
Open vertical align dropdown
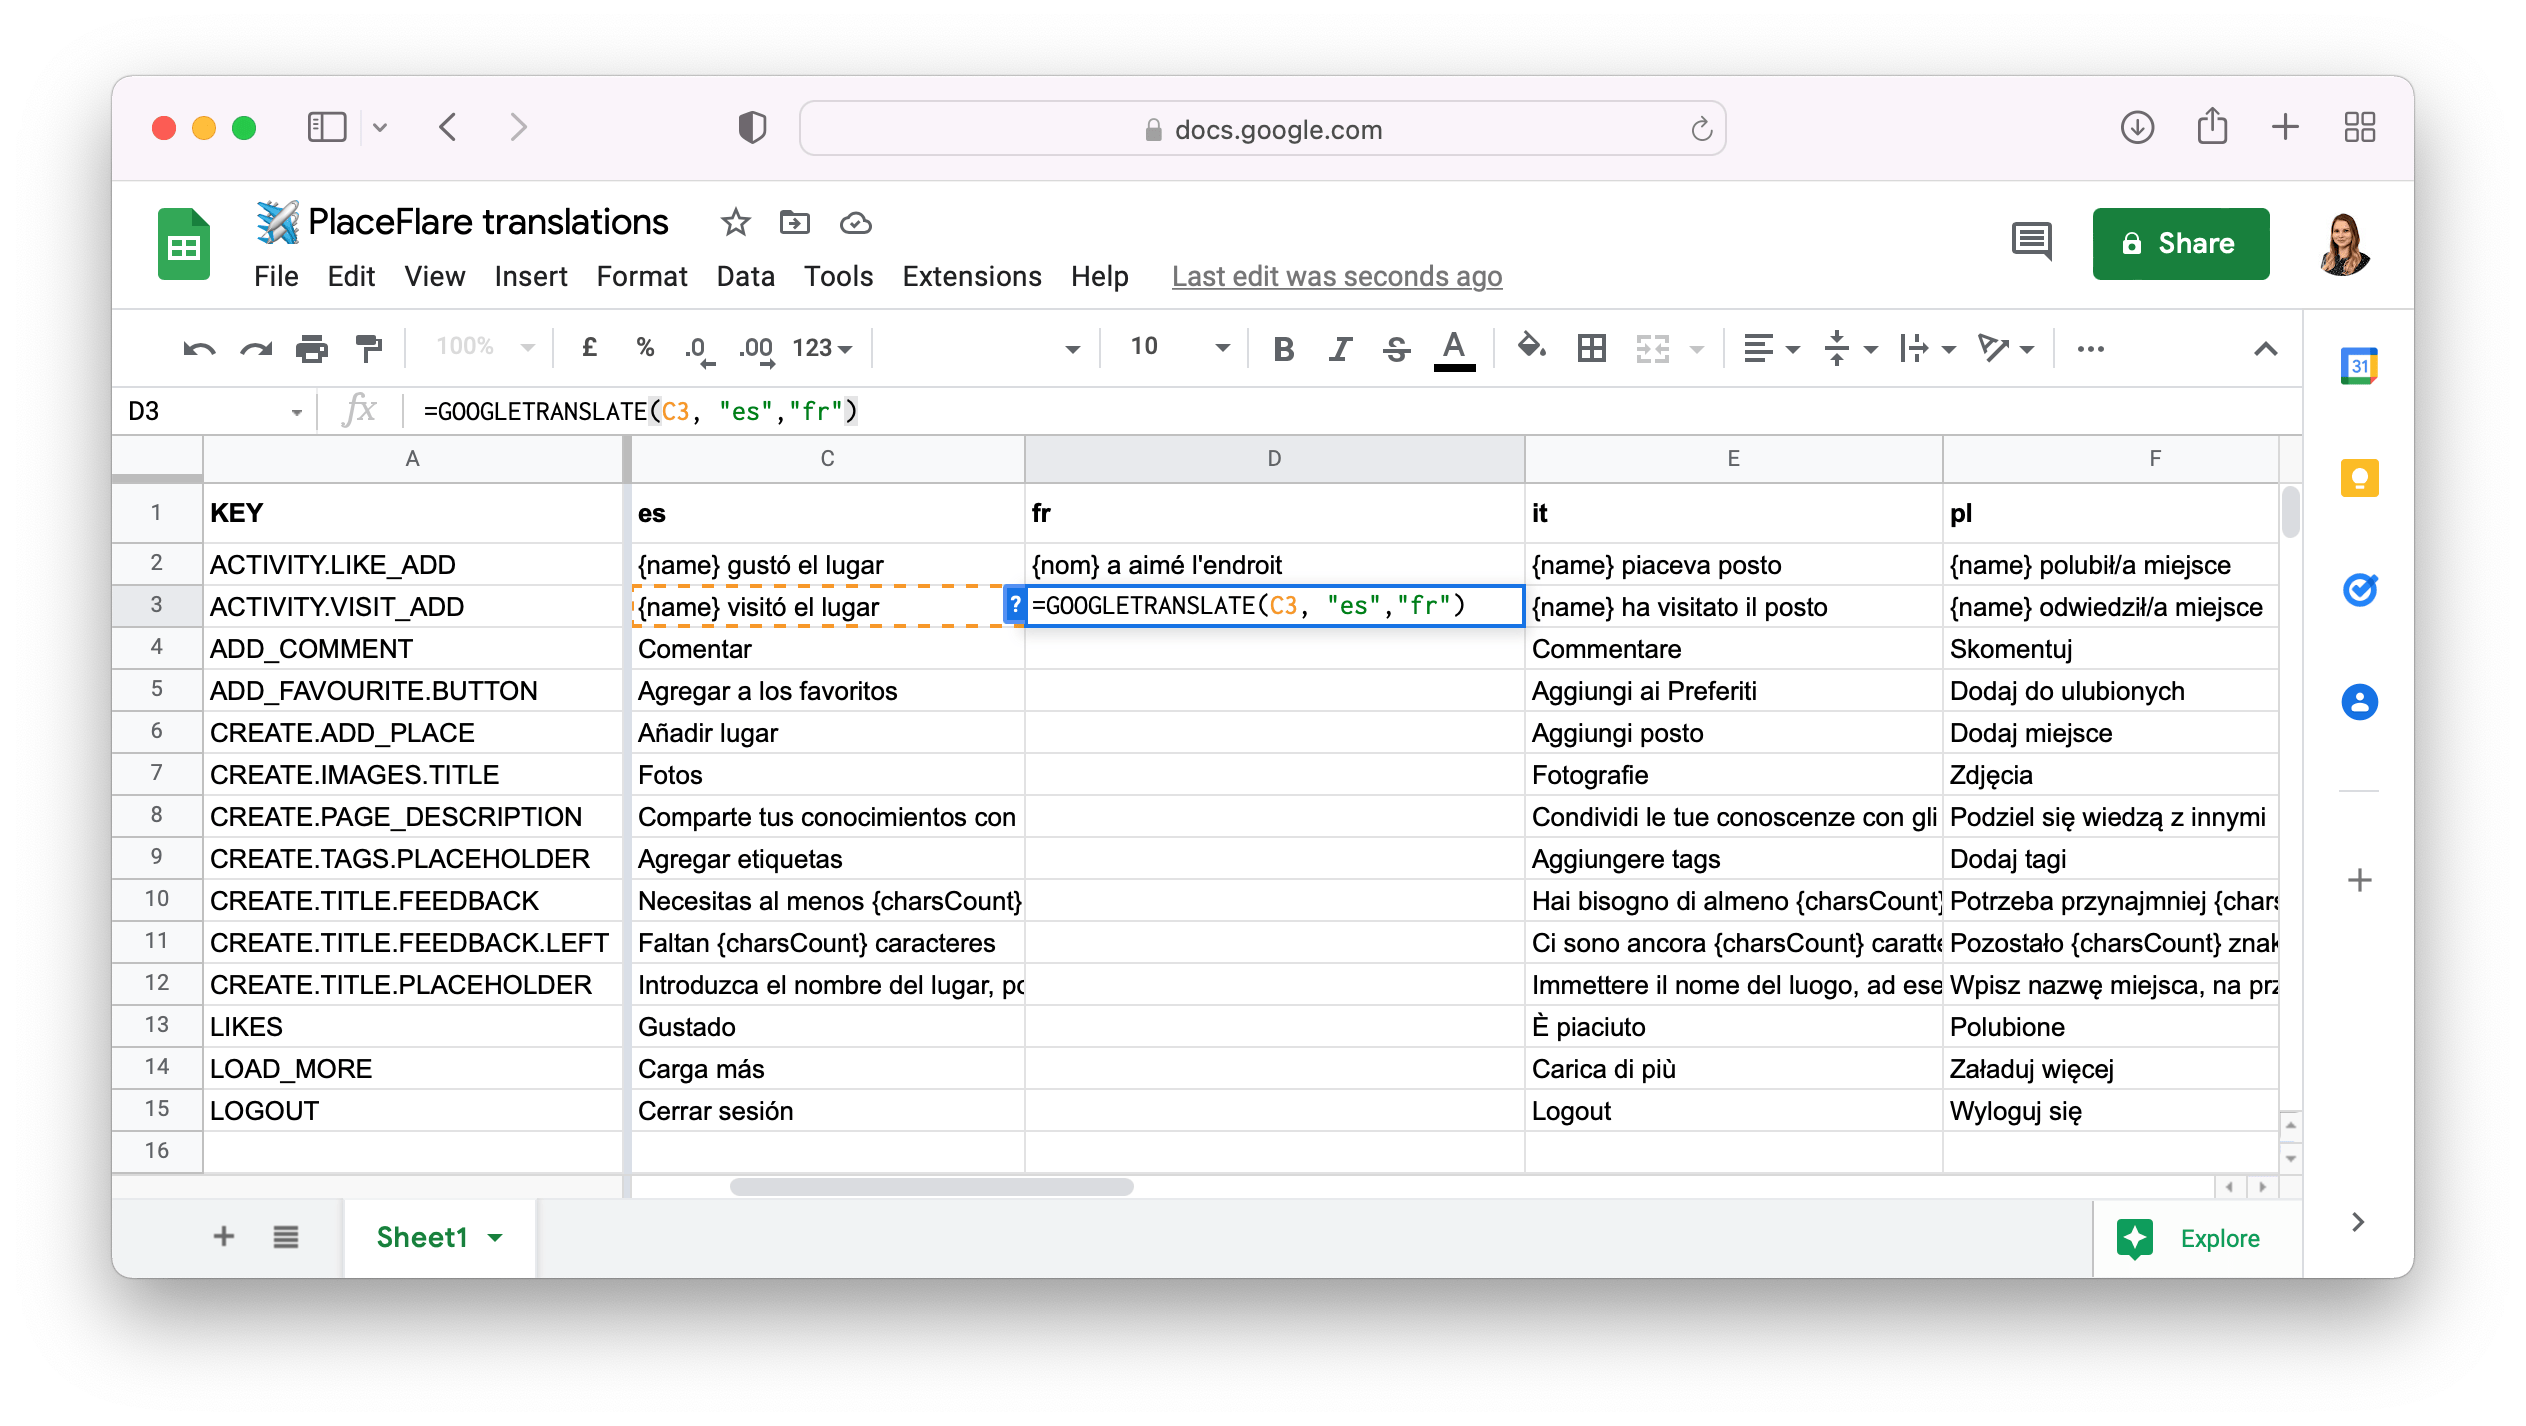1850,349
